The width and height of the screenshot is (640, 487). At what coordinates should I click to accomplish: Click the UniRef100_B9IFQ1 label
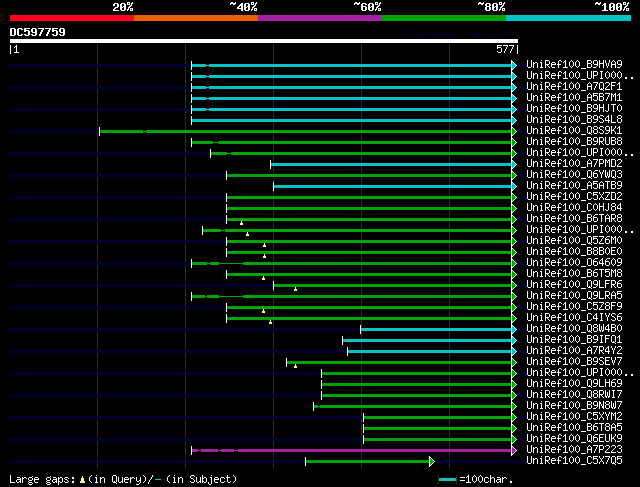tap(574, 340)
